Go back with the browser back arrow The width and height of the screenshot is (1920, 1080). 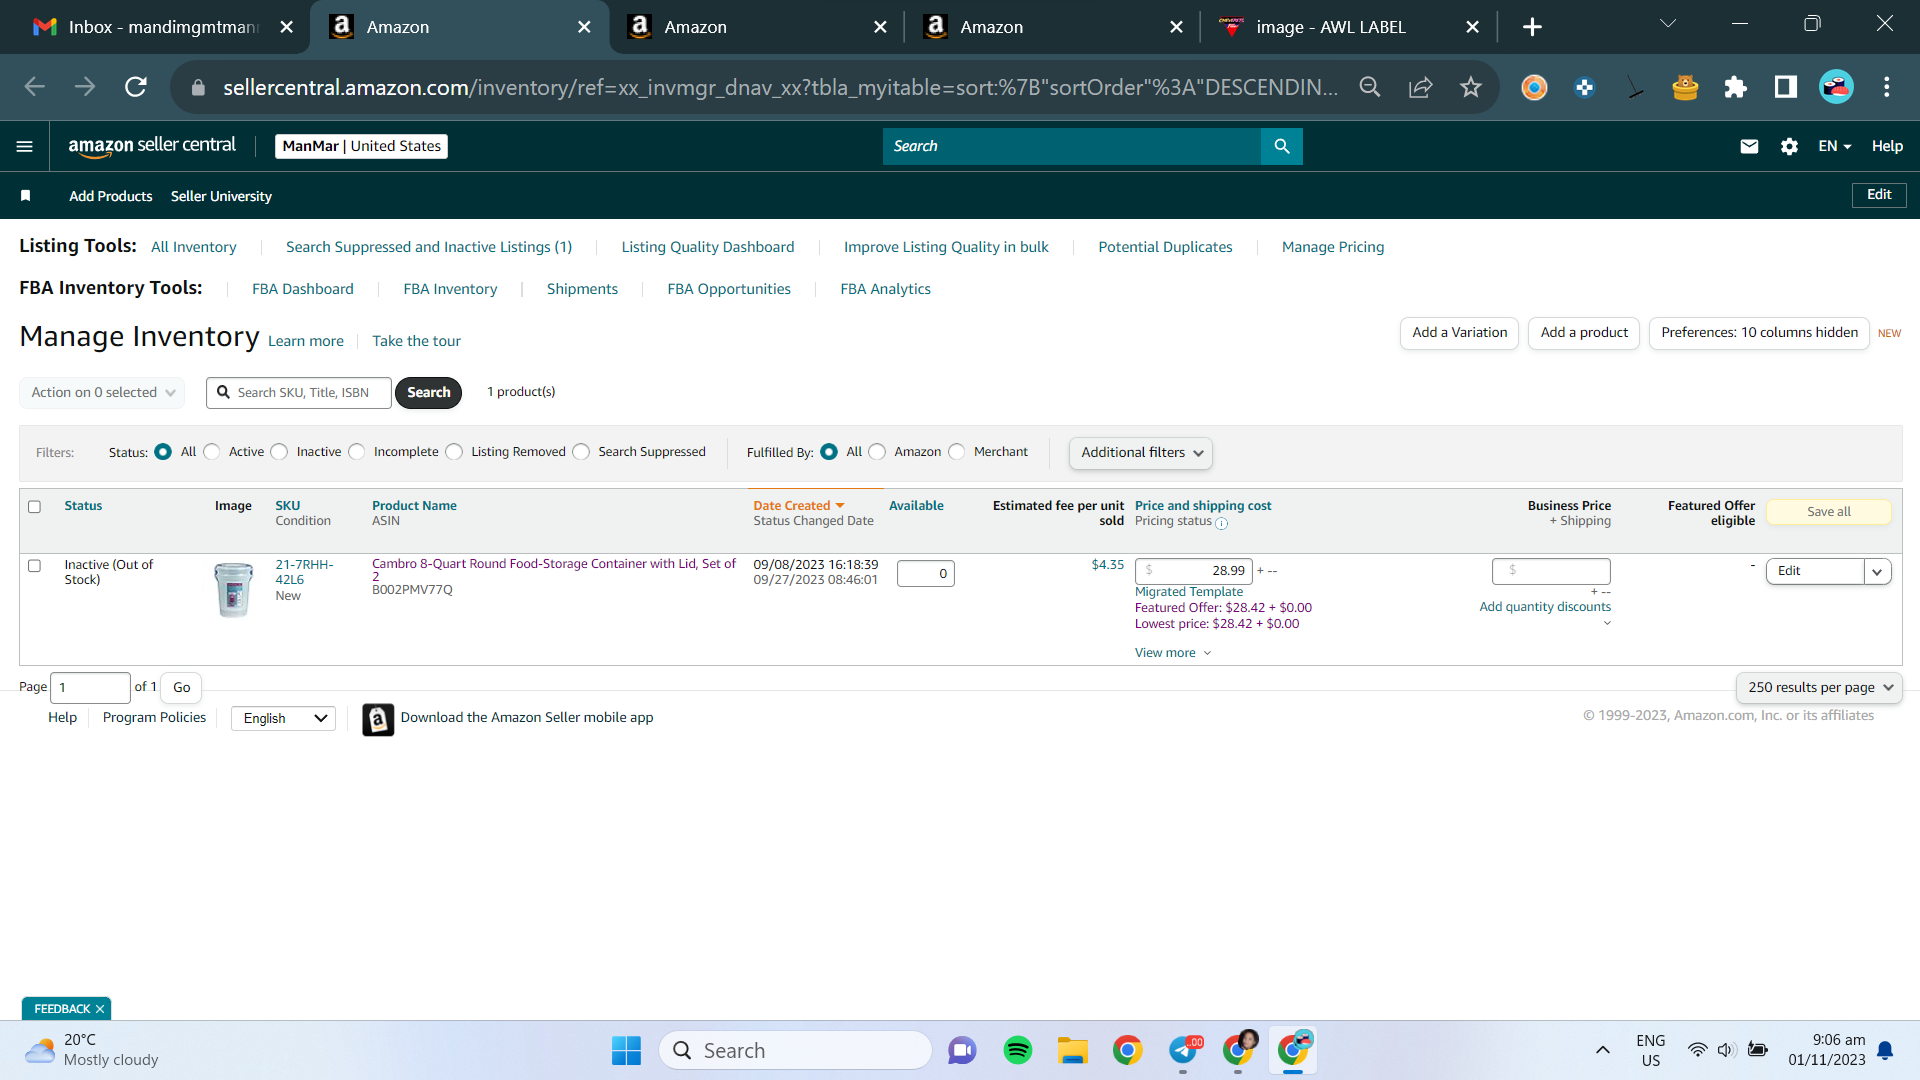pos(35,87)
